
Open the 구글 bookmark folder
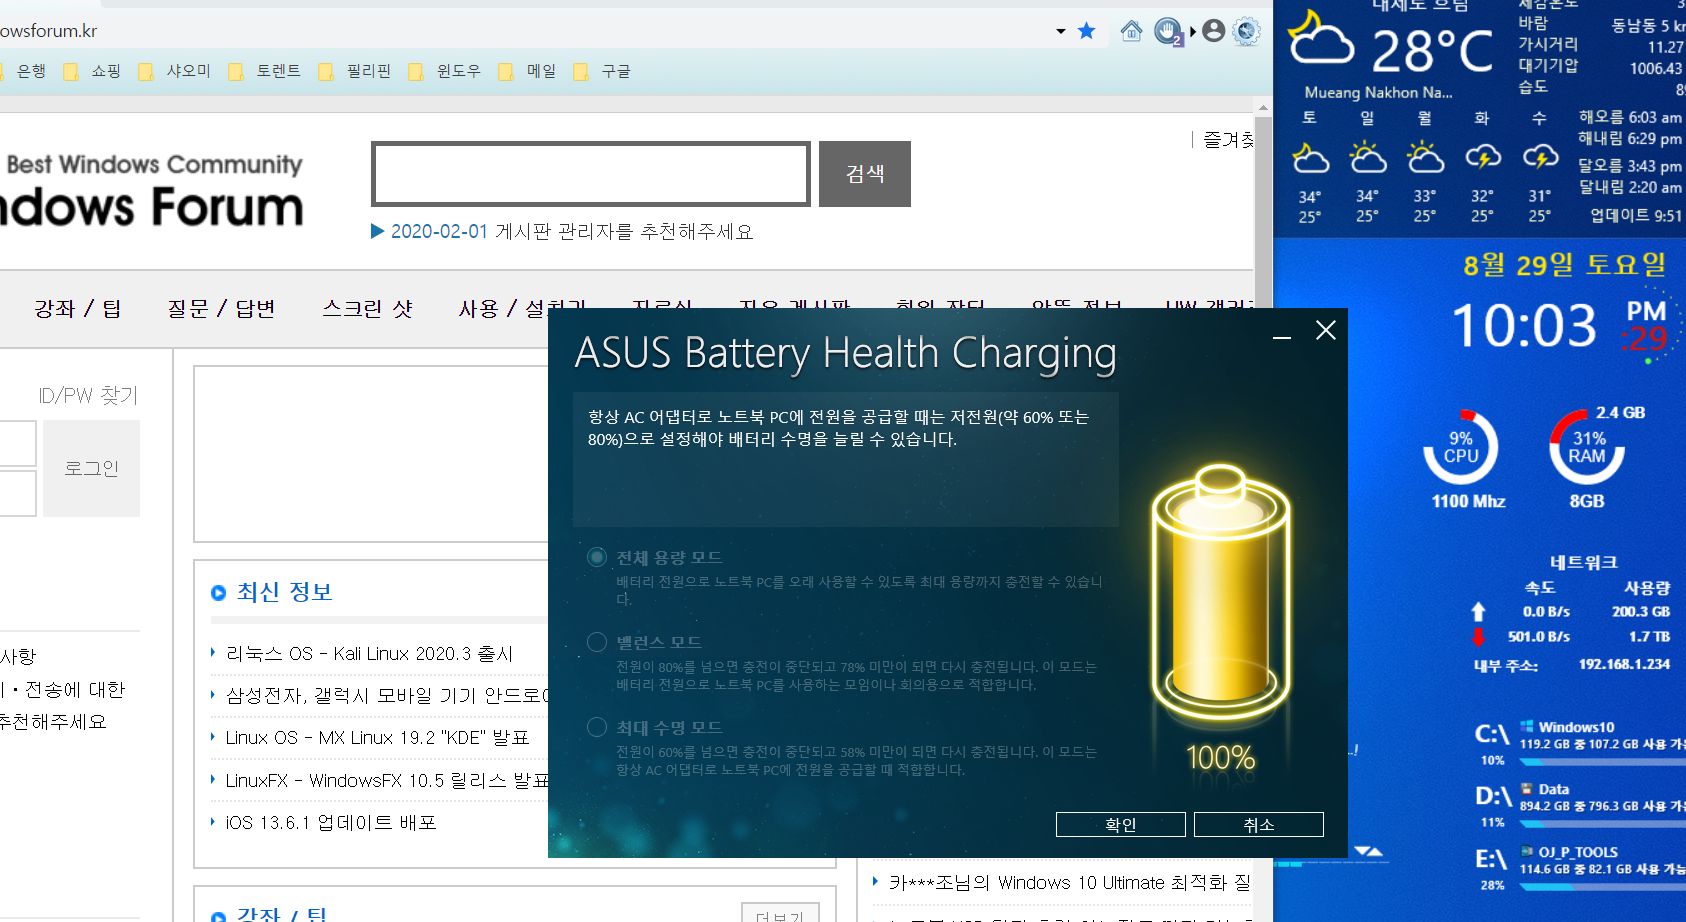tap(603, 71)
